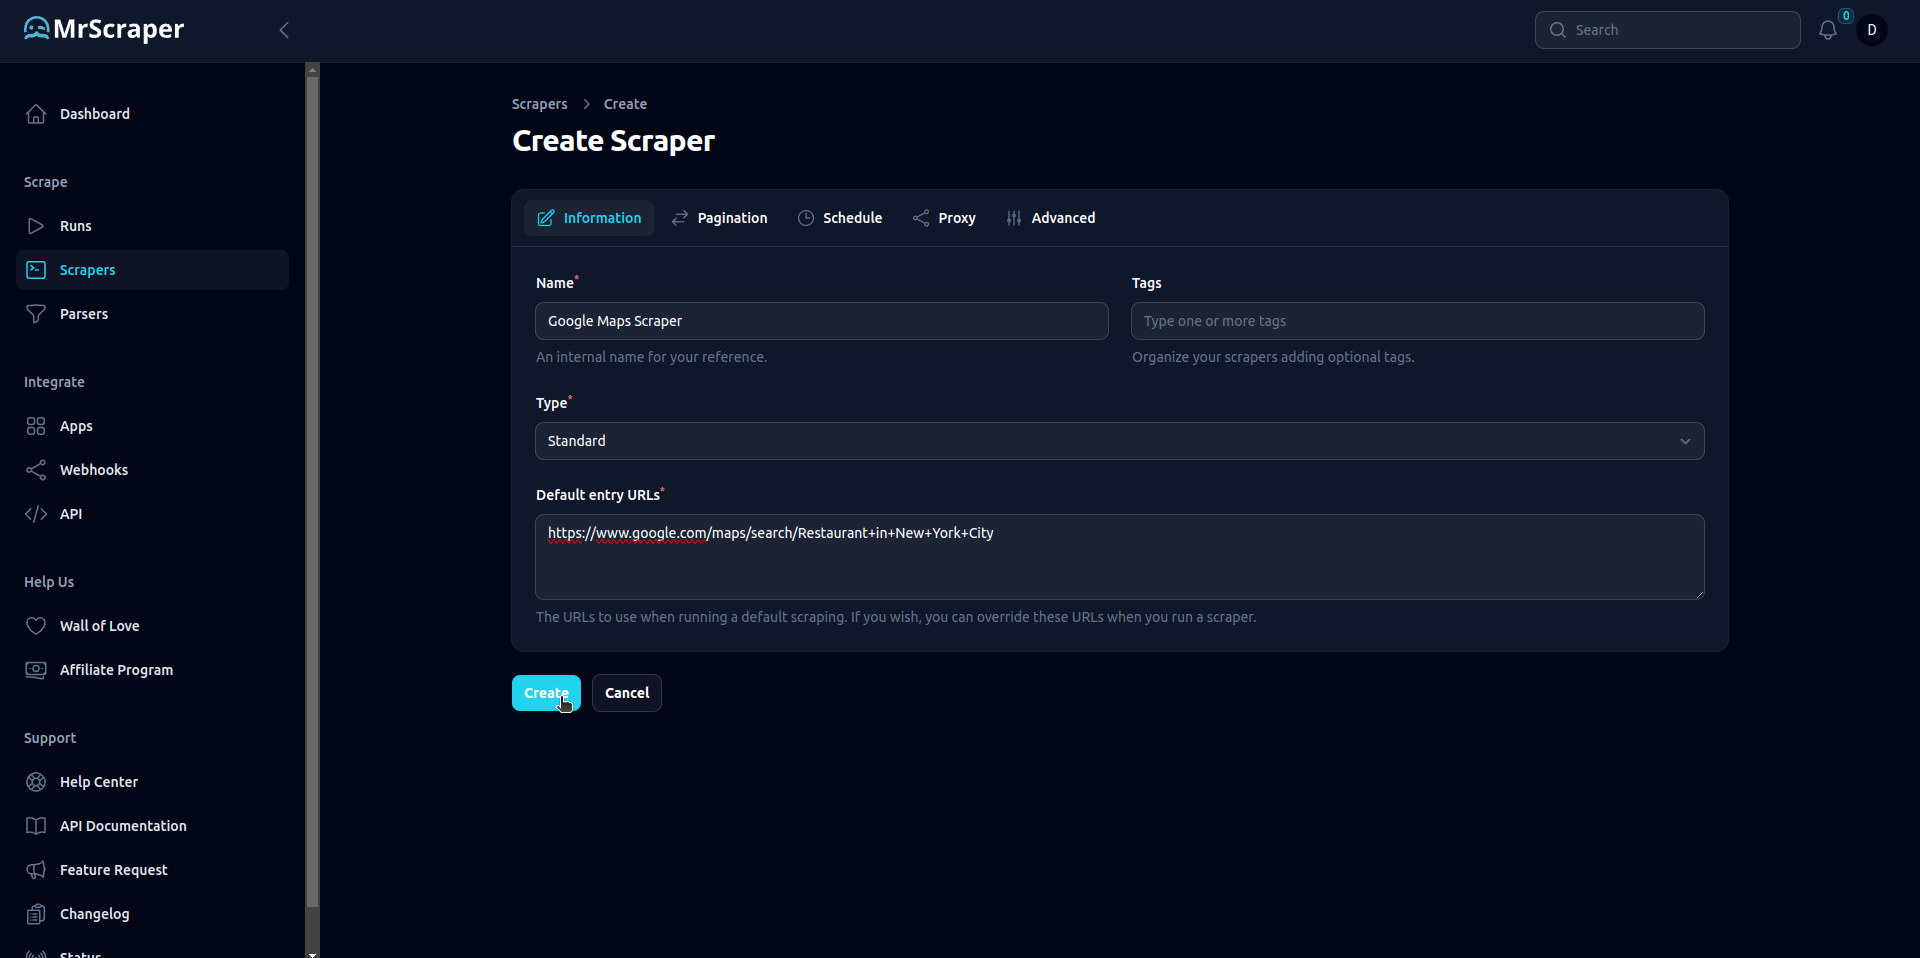Screen dimensions: 1920x958
Task: Open Apps in the sidebar
Action: (152, 426)
